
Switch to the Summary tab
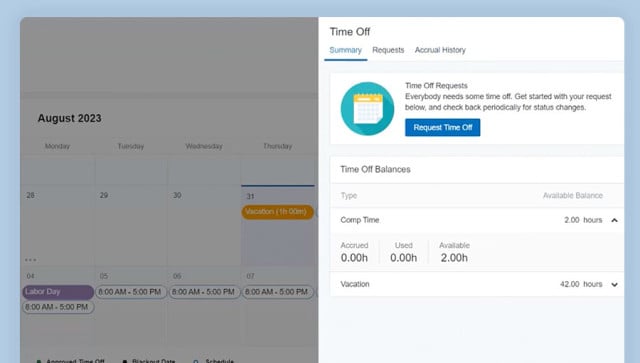pyautogui.click(x=345, y=50)
